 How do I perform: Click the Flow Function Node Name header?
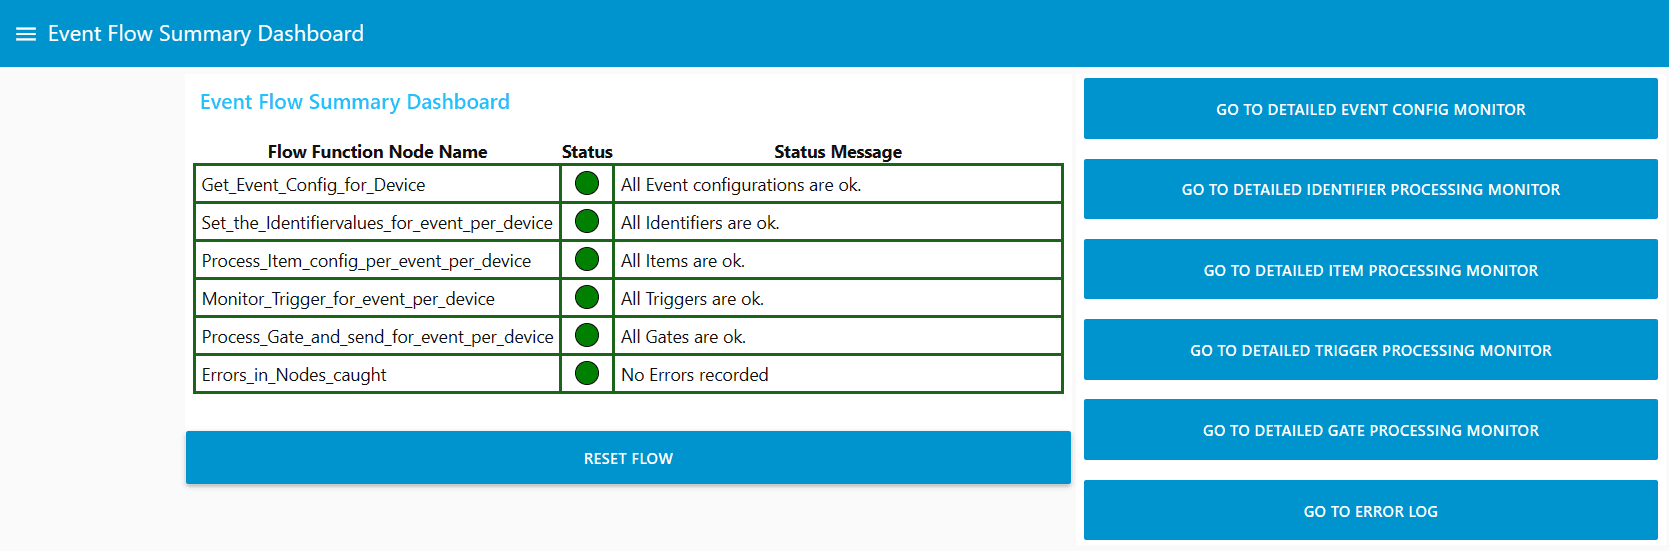377,152
